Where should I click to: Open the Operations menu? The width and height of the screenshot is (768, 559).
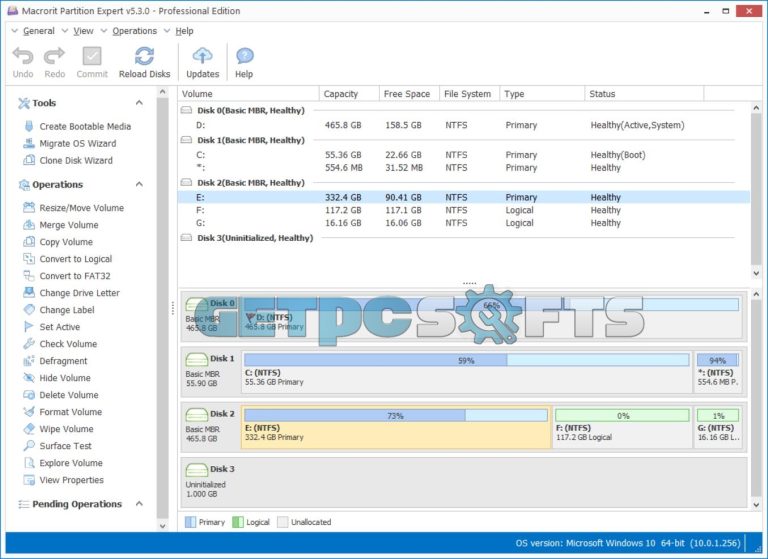click(x=134, y=31)
